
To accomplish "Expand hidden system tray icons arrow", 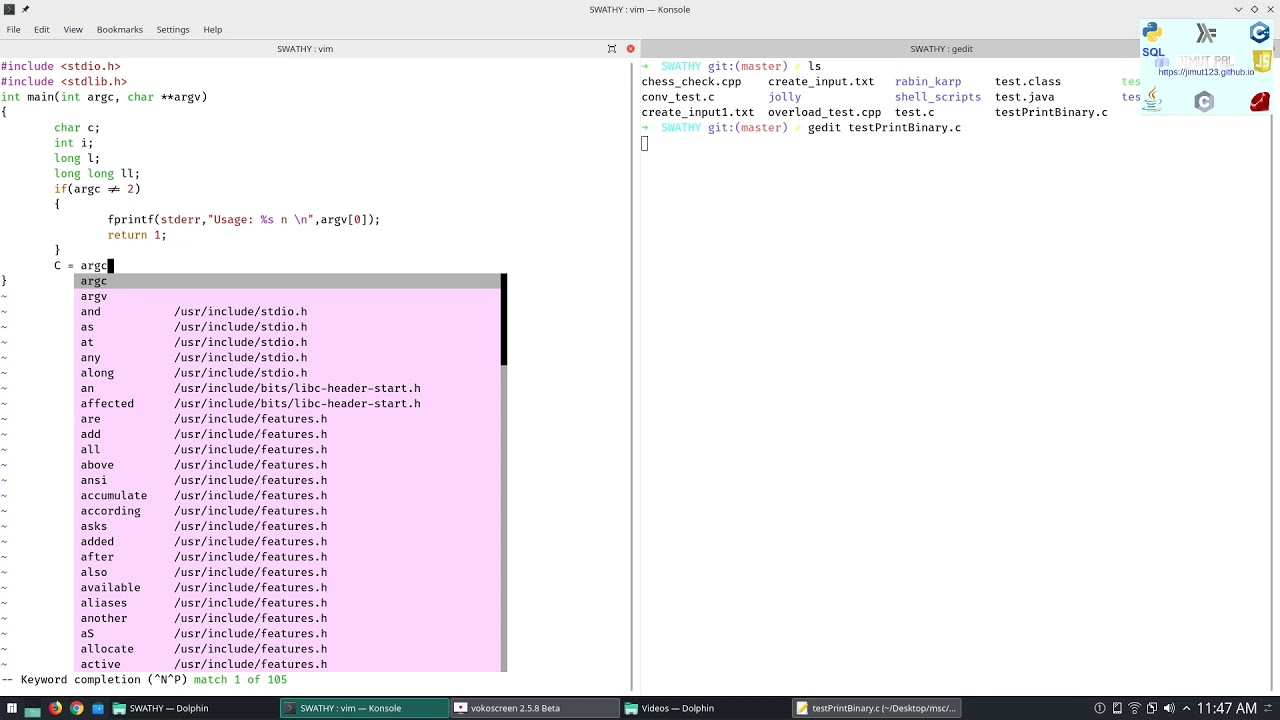I will 1185,708.
